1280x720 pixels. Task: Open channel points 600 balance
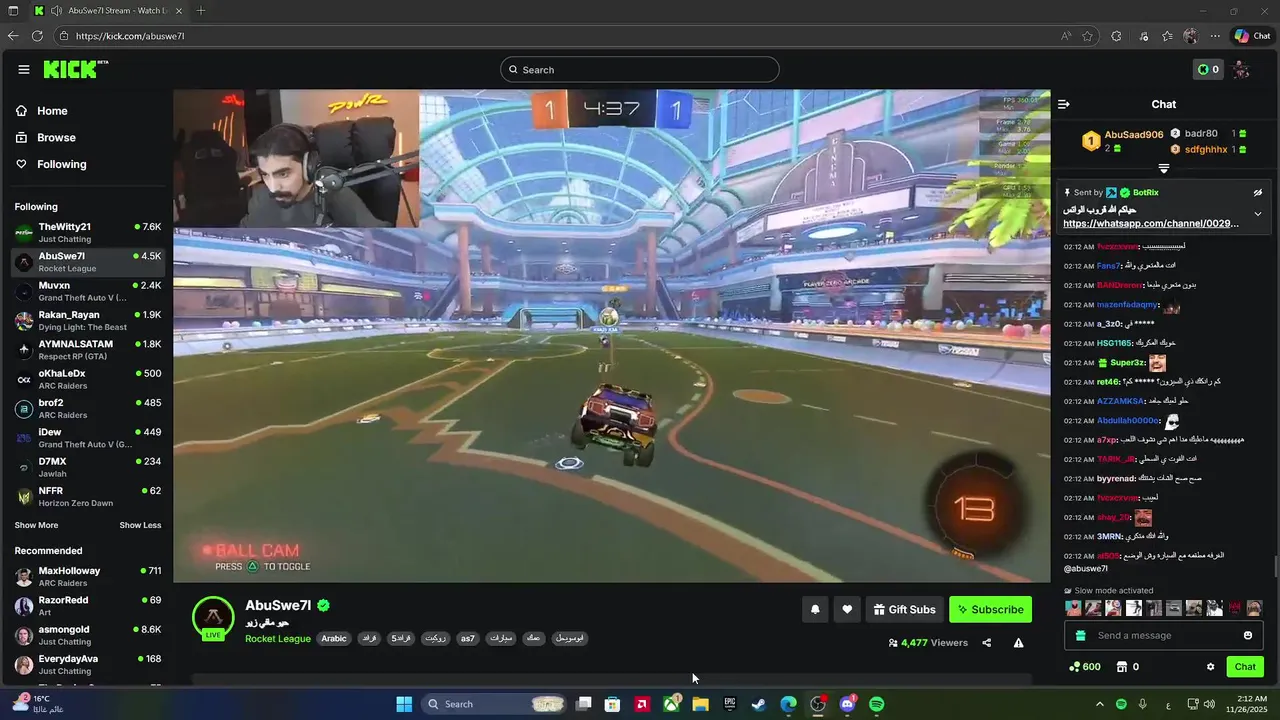click(1084, 667)
